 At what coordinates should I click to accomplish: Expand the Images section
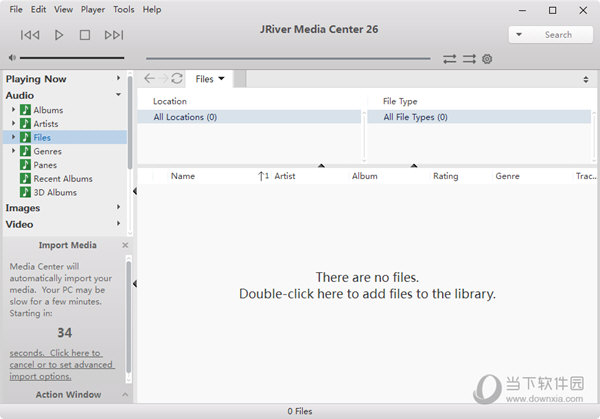click(x=118, y=207)
